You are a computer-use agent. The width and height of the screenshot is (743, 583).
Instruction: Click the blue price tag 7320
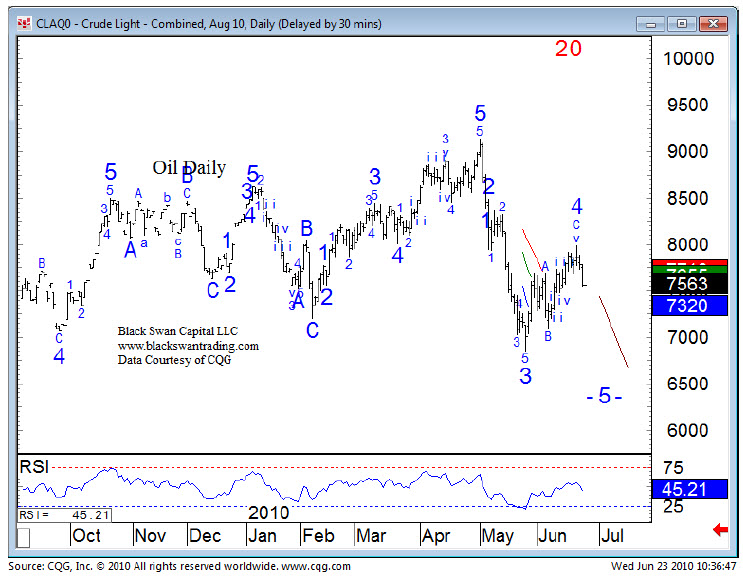[689, 306]
